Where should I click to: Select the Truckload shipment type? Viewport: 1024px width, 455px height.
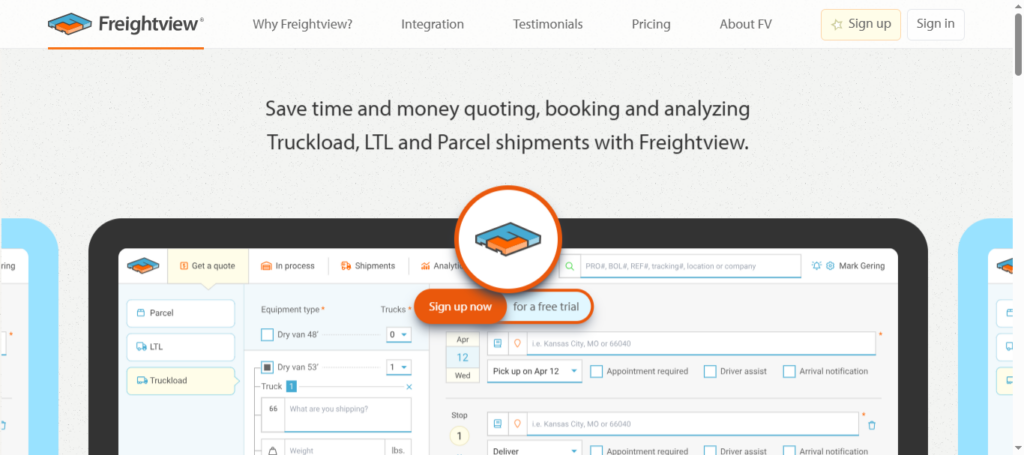pos(180,381)
